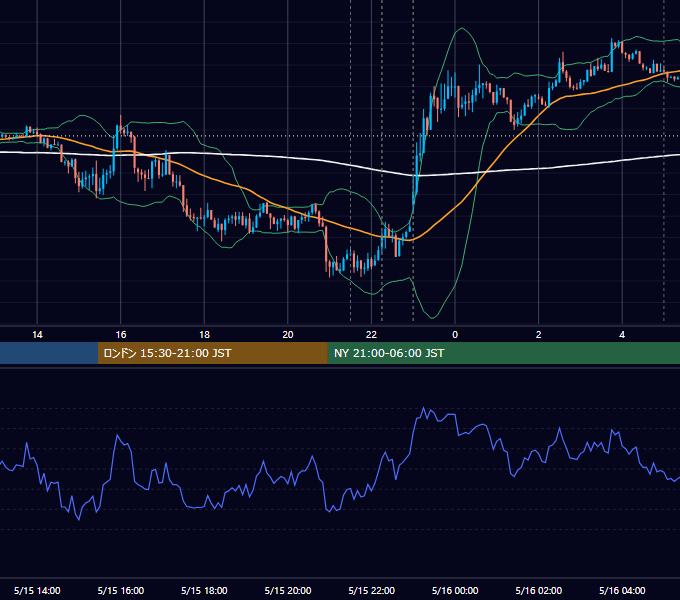680x600 pixels.
Task: Click the 16 hour label on chart axis
Action: tap(121, 335)
